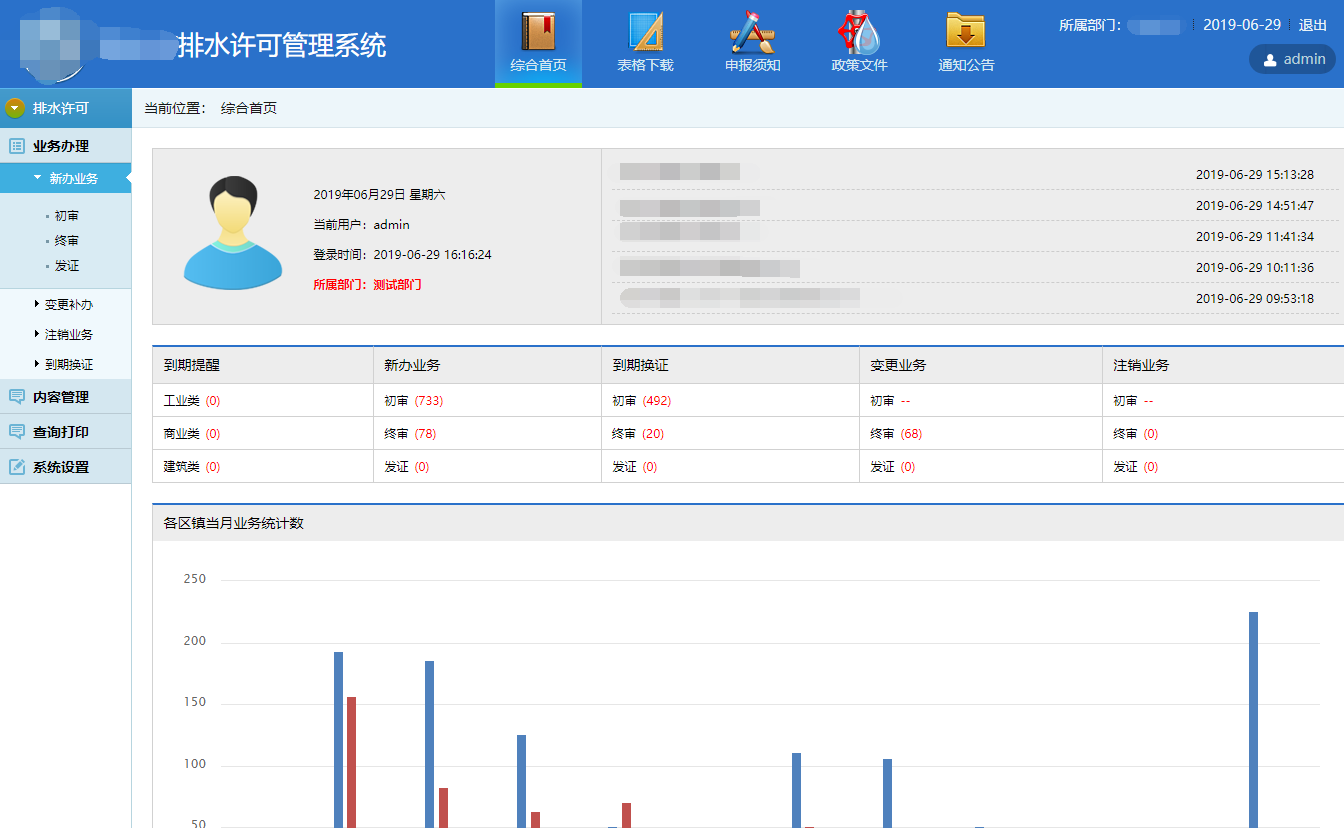Expand the 变更补办 submenu
The width and height of the screenshot is (1344, 828).
68,305
